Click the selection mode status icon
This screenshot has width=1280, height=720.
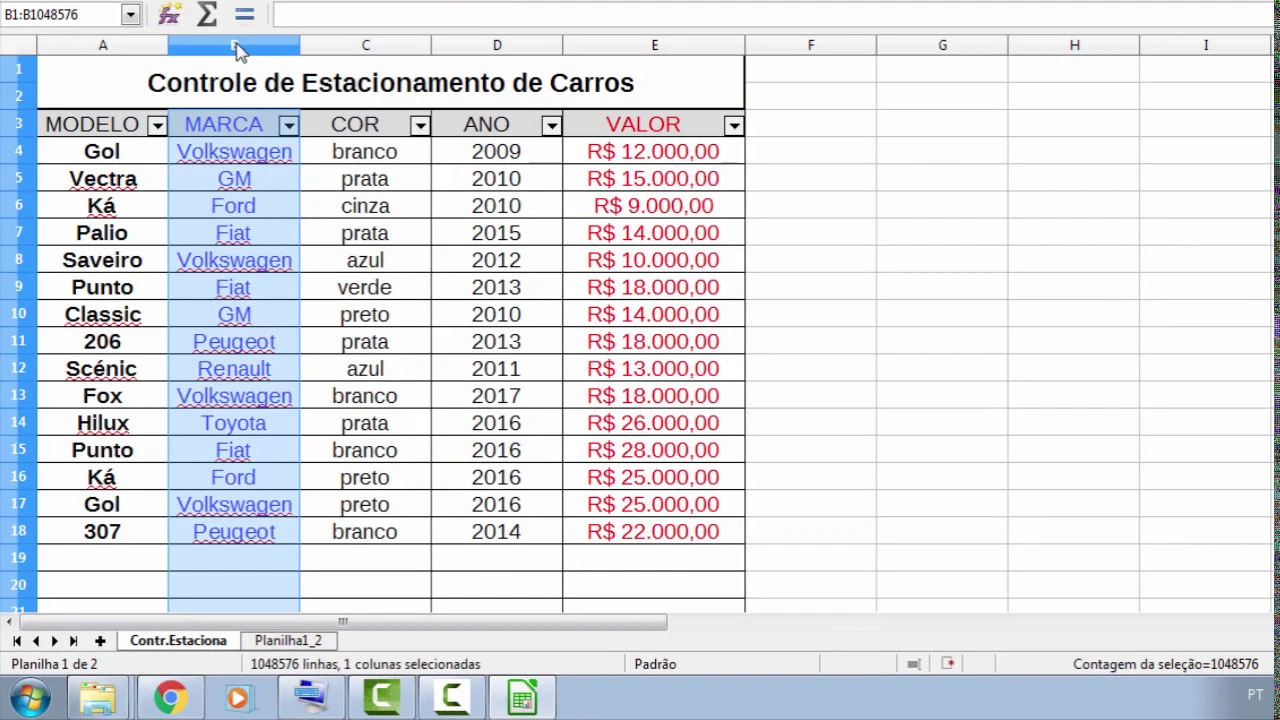coord(914,664)
